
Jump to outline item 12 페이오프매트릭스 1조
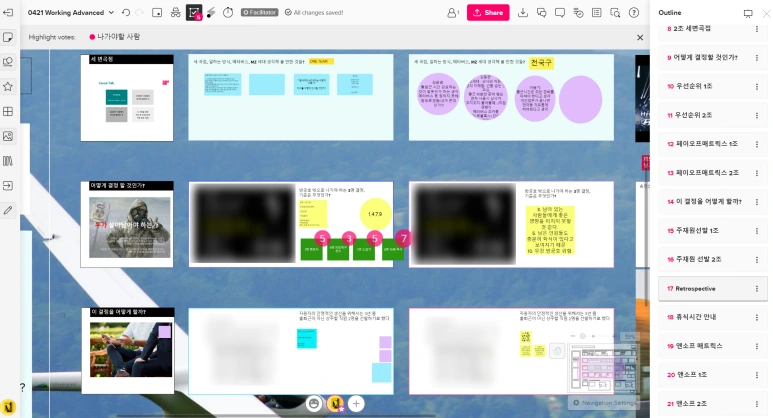point(712,144)
